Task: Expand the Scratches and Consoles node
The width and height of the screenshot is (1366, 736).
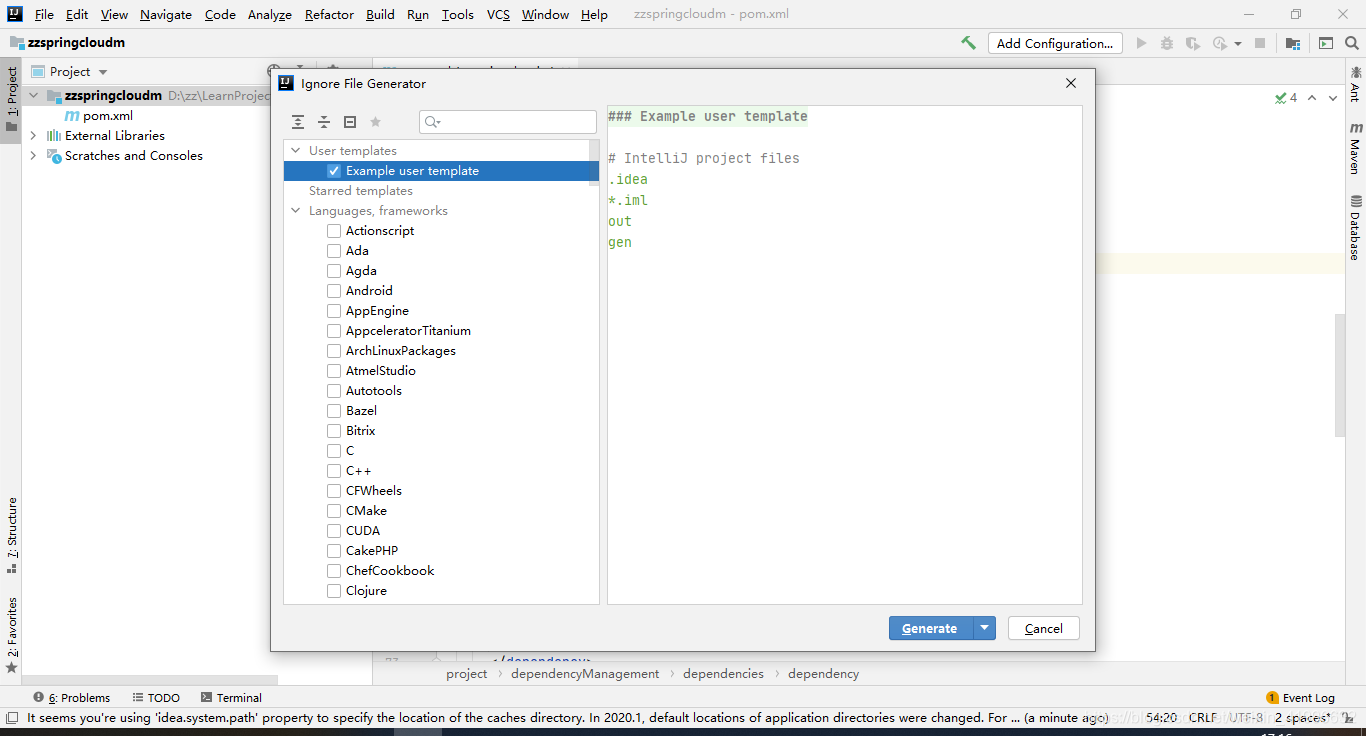Action: coord(34,156)
